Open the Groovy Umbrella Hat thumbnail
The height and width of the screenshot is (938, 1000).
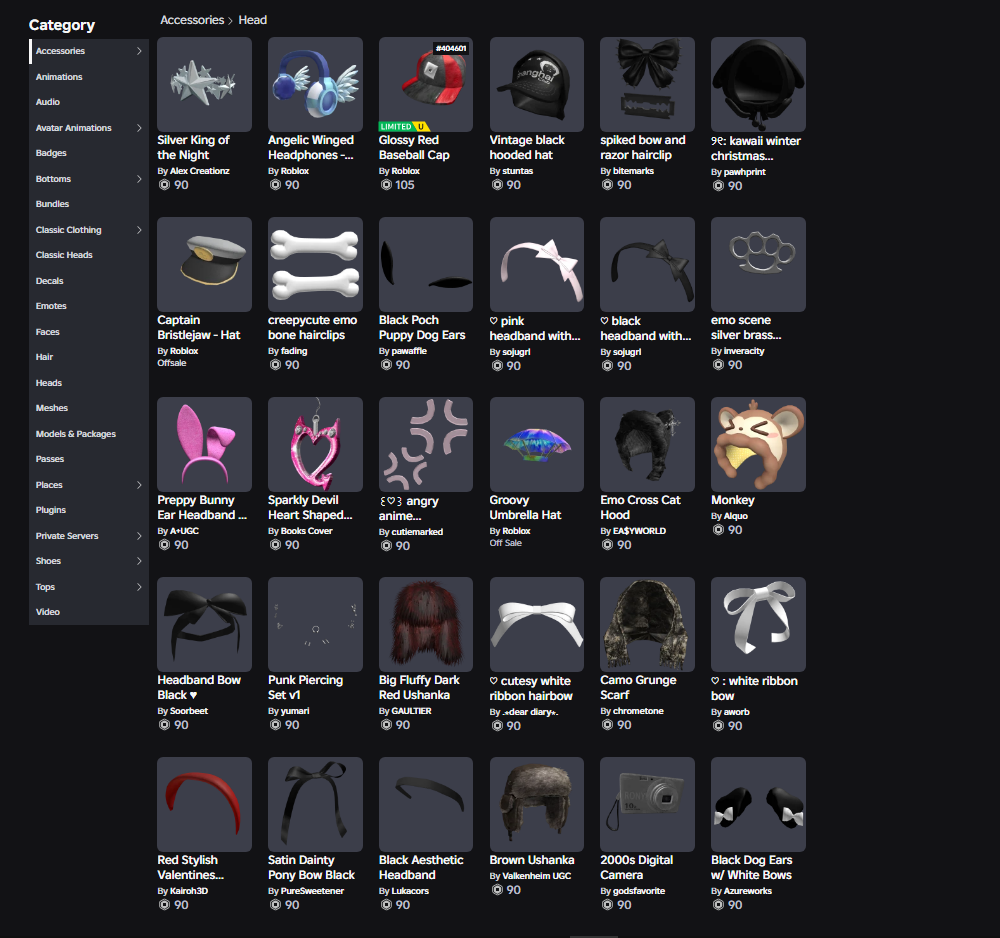[x=537, y=444]
